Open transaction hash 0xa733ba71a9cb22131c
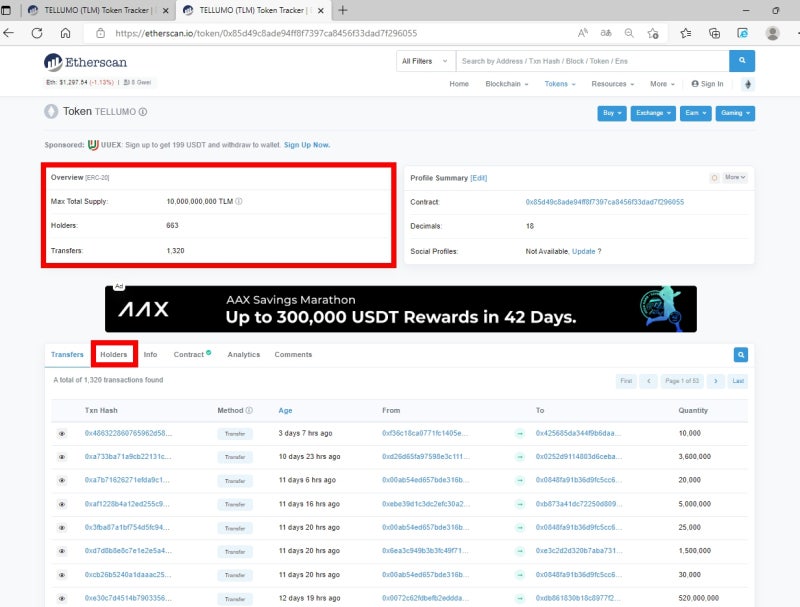800x607 pixels. tap(128, 457)
